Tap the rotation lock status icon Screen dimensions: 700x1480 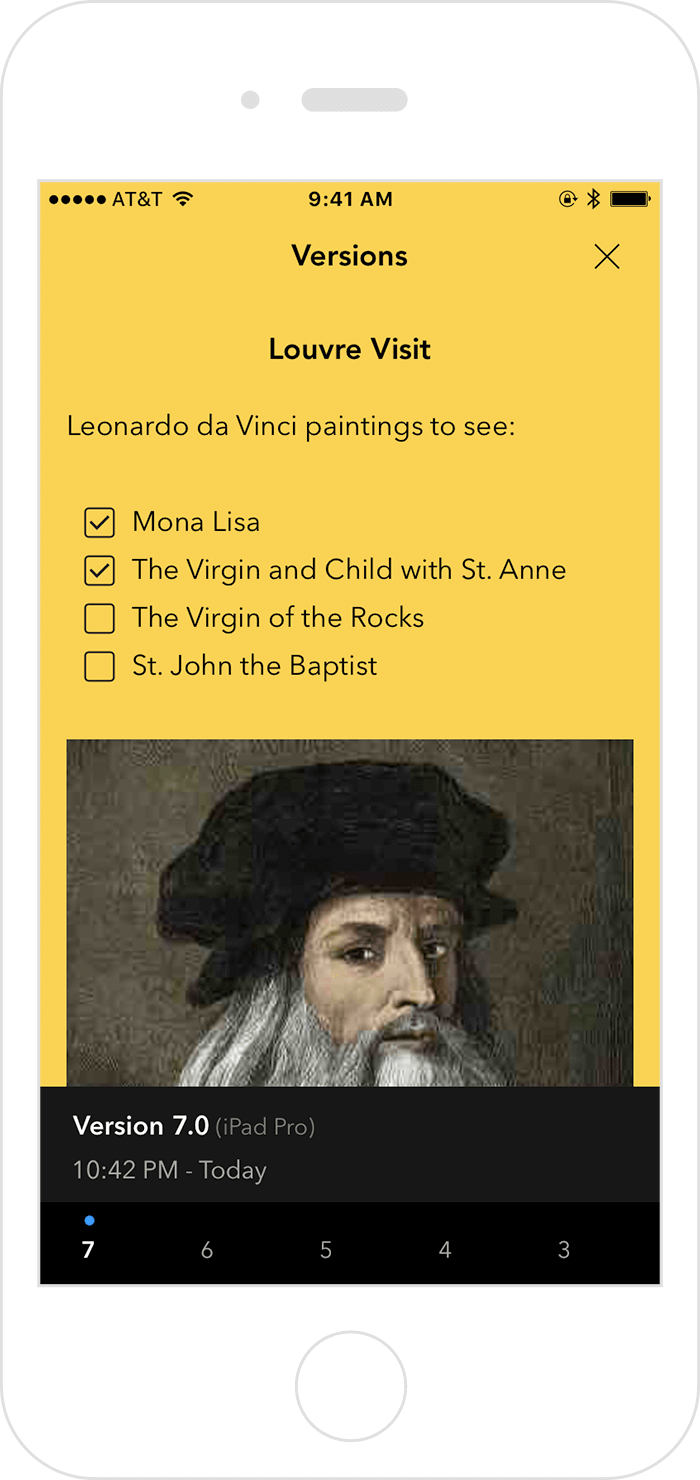click(568, 199)
